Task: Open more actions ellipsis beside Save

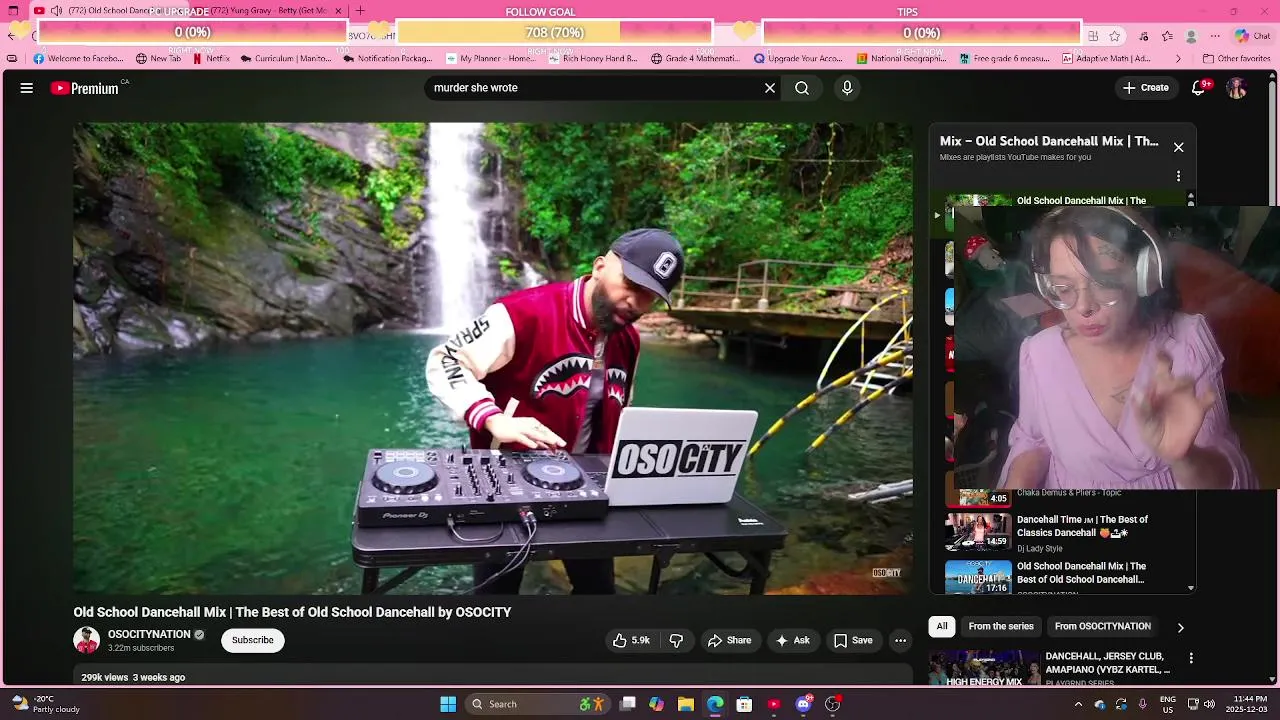Action: coord(900,640)
